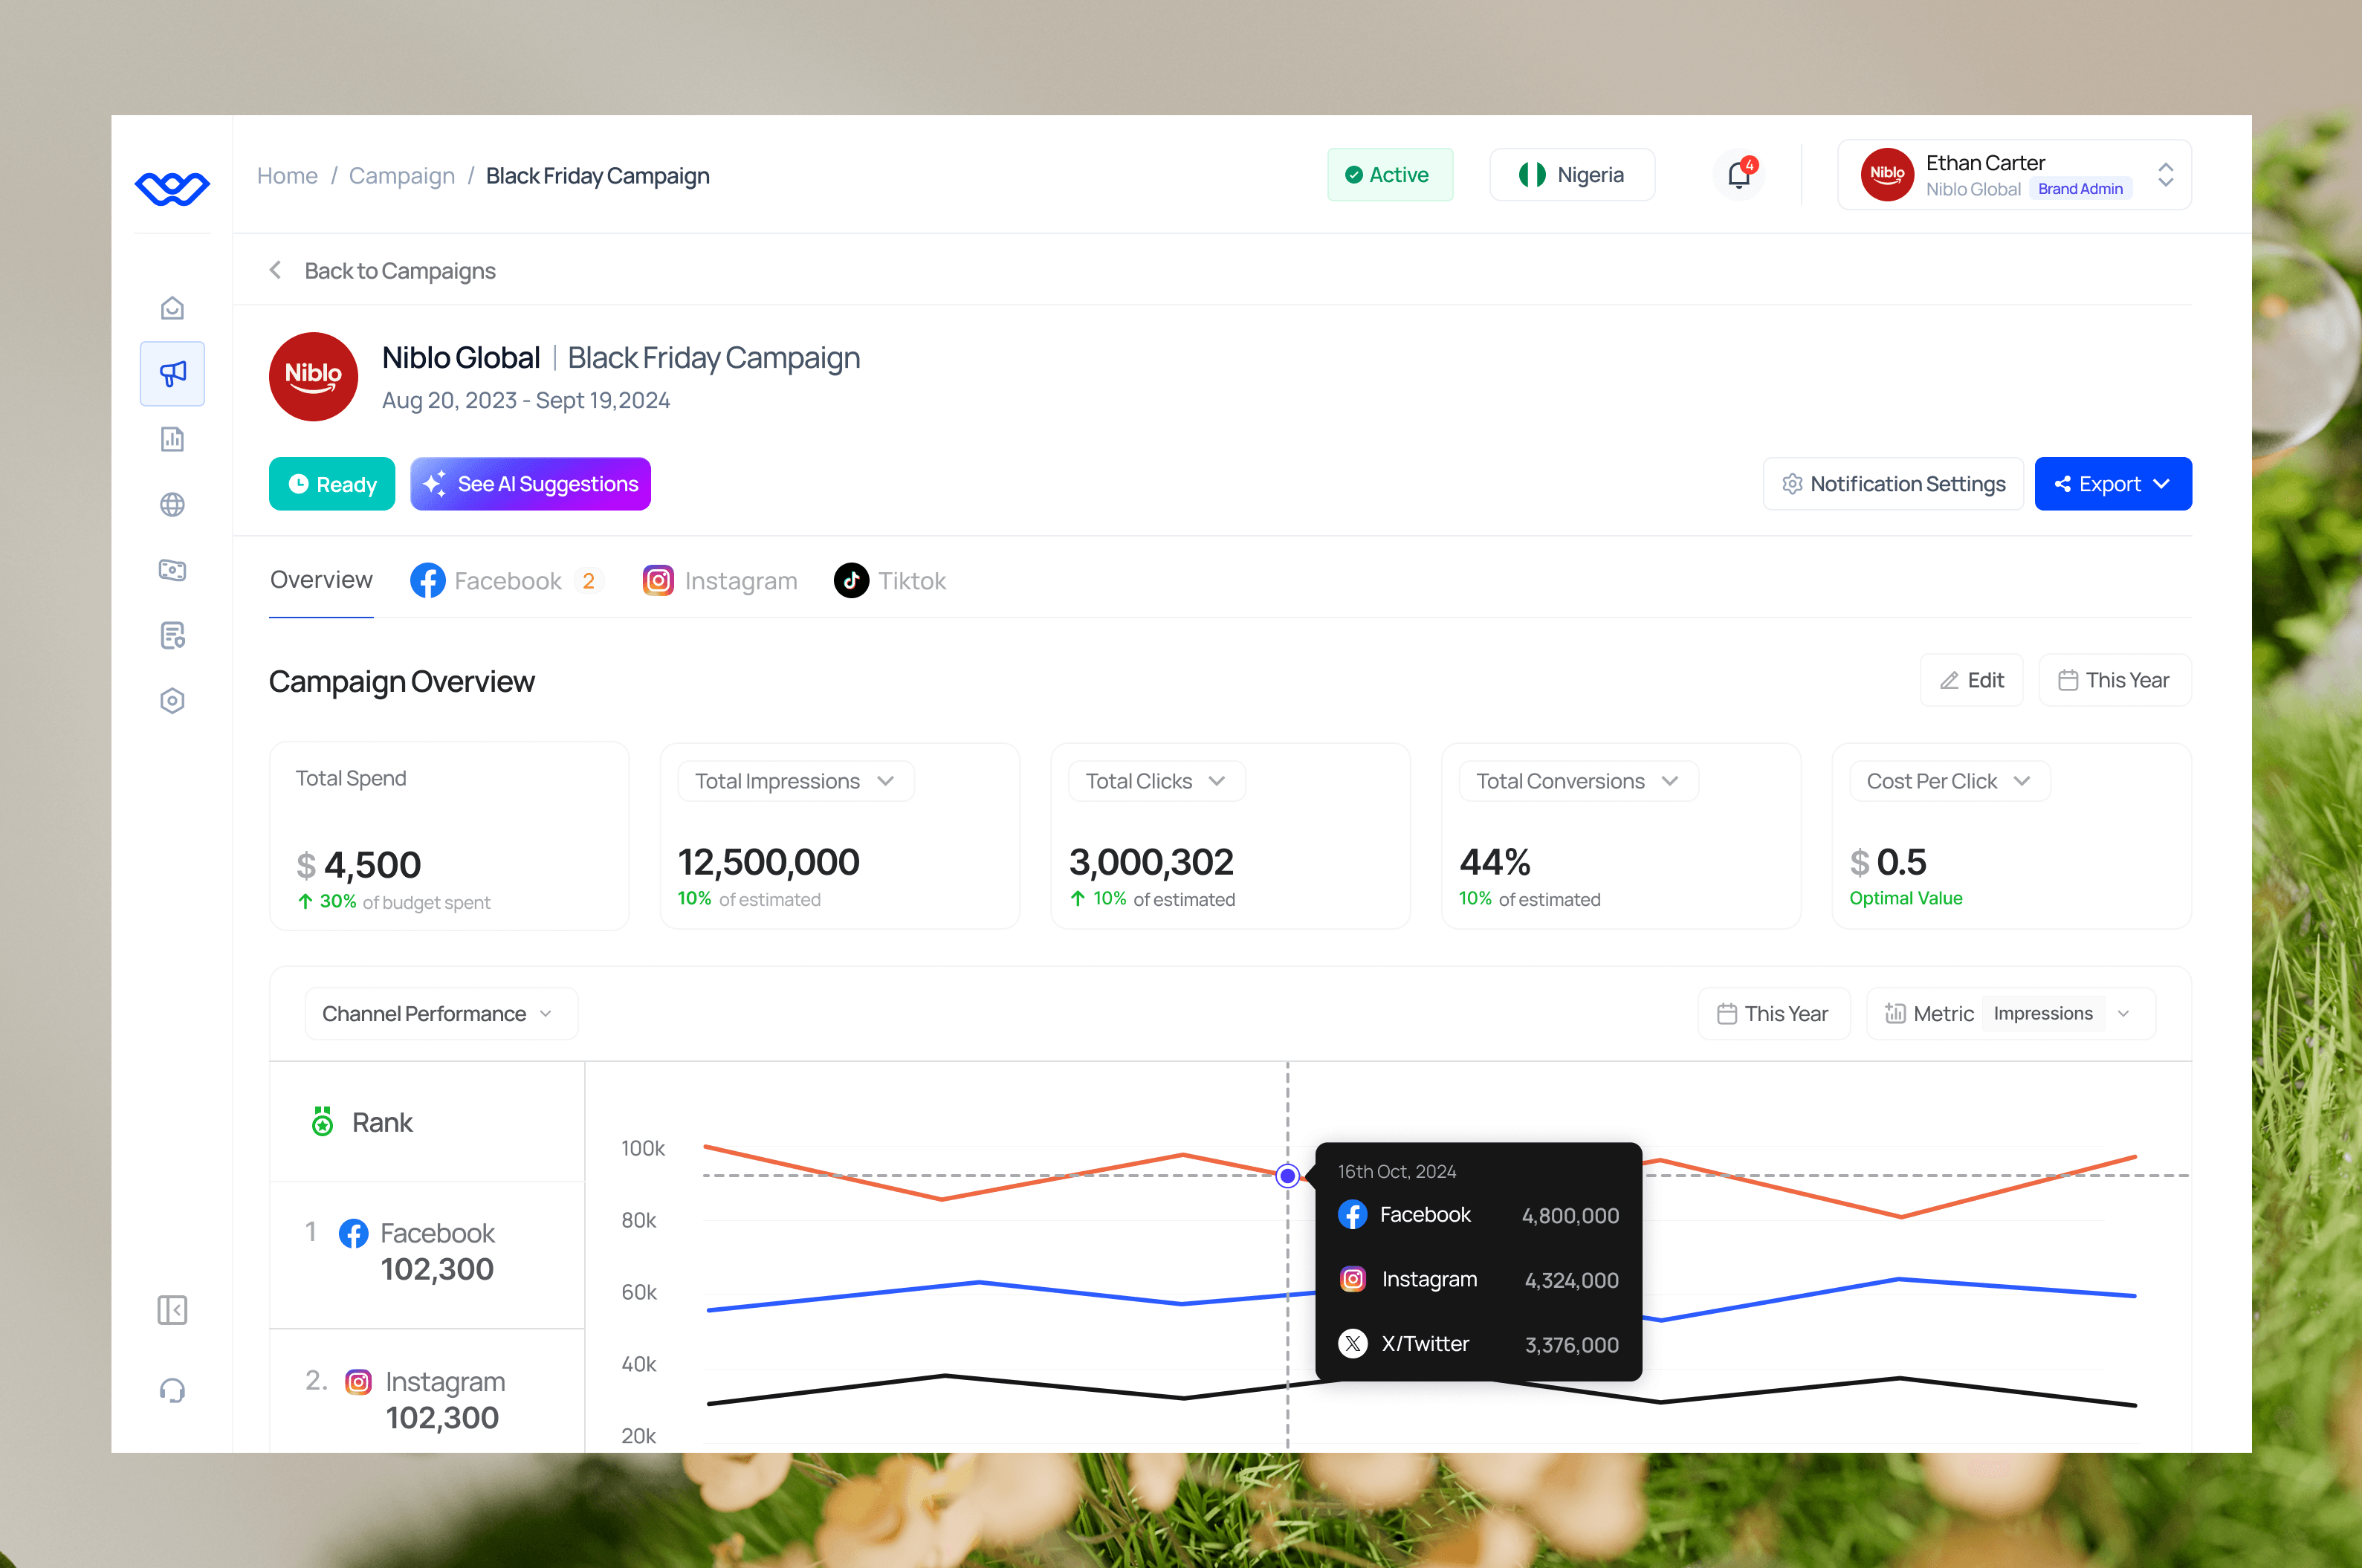Image resolution: width=2362 pixels, height=1568 pixels.
Task: Open Notification Settings
Action: pos(1893,484)
